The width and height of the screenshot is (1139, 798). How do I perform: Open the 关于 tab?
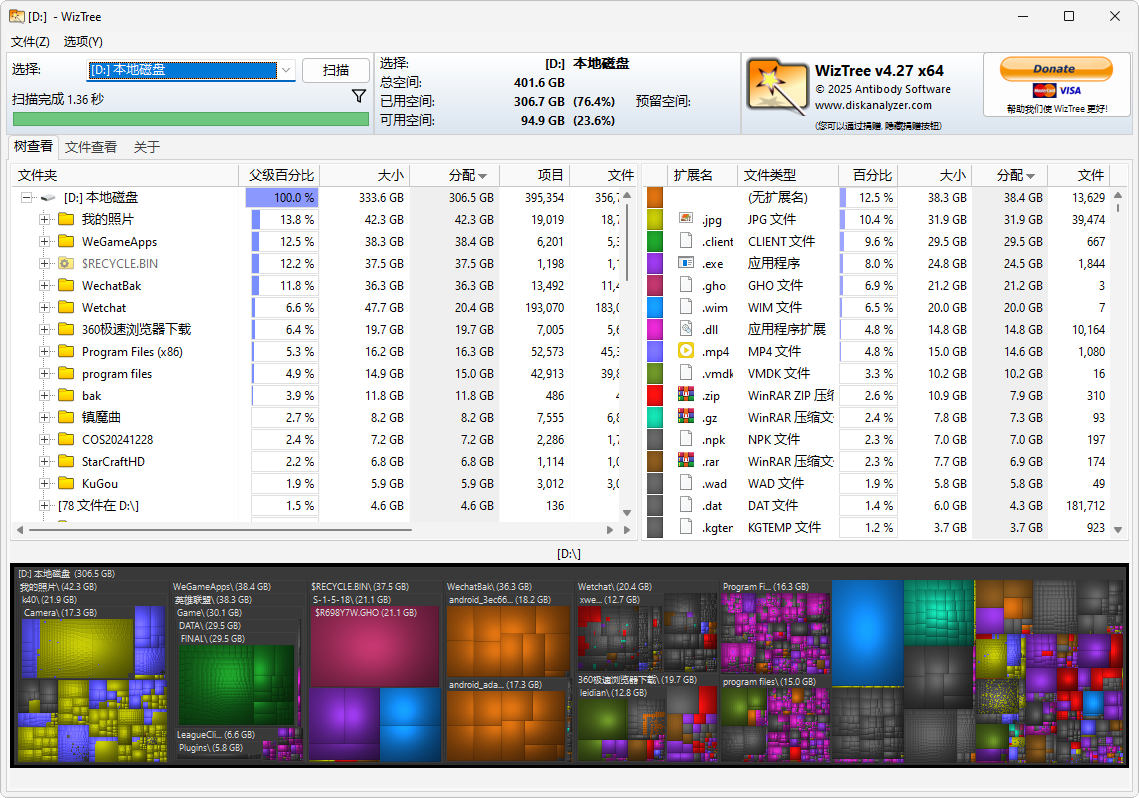coord(147,147)
